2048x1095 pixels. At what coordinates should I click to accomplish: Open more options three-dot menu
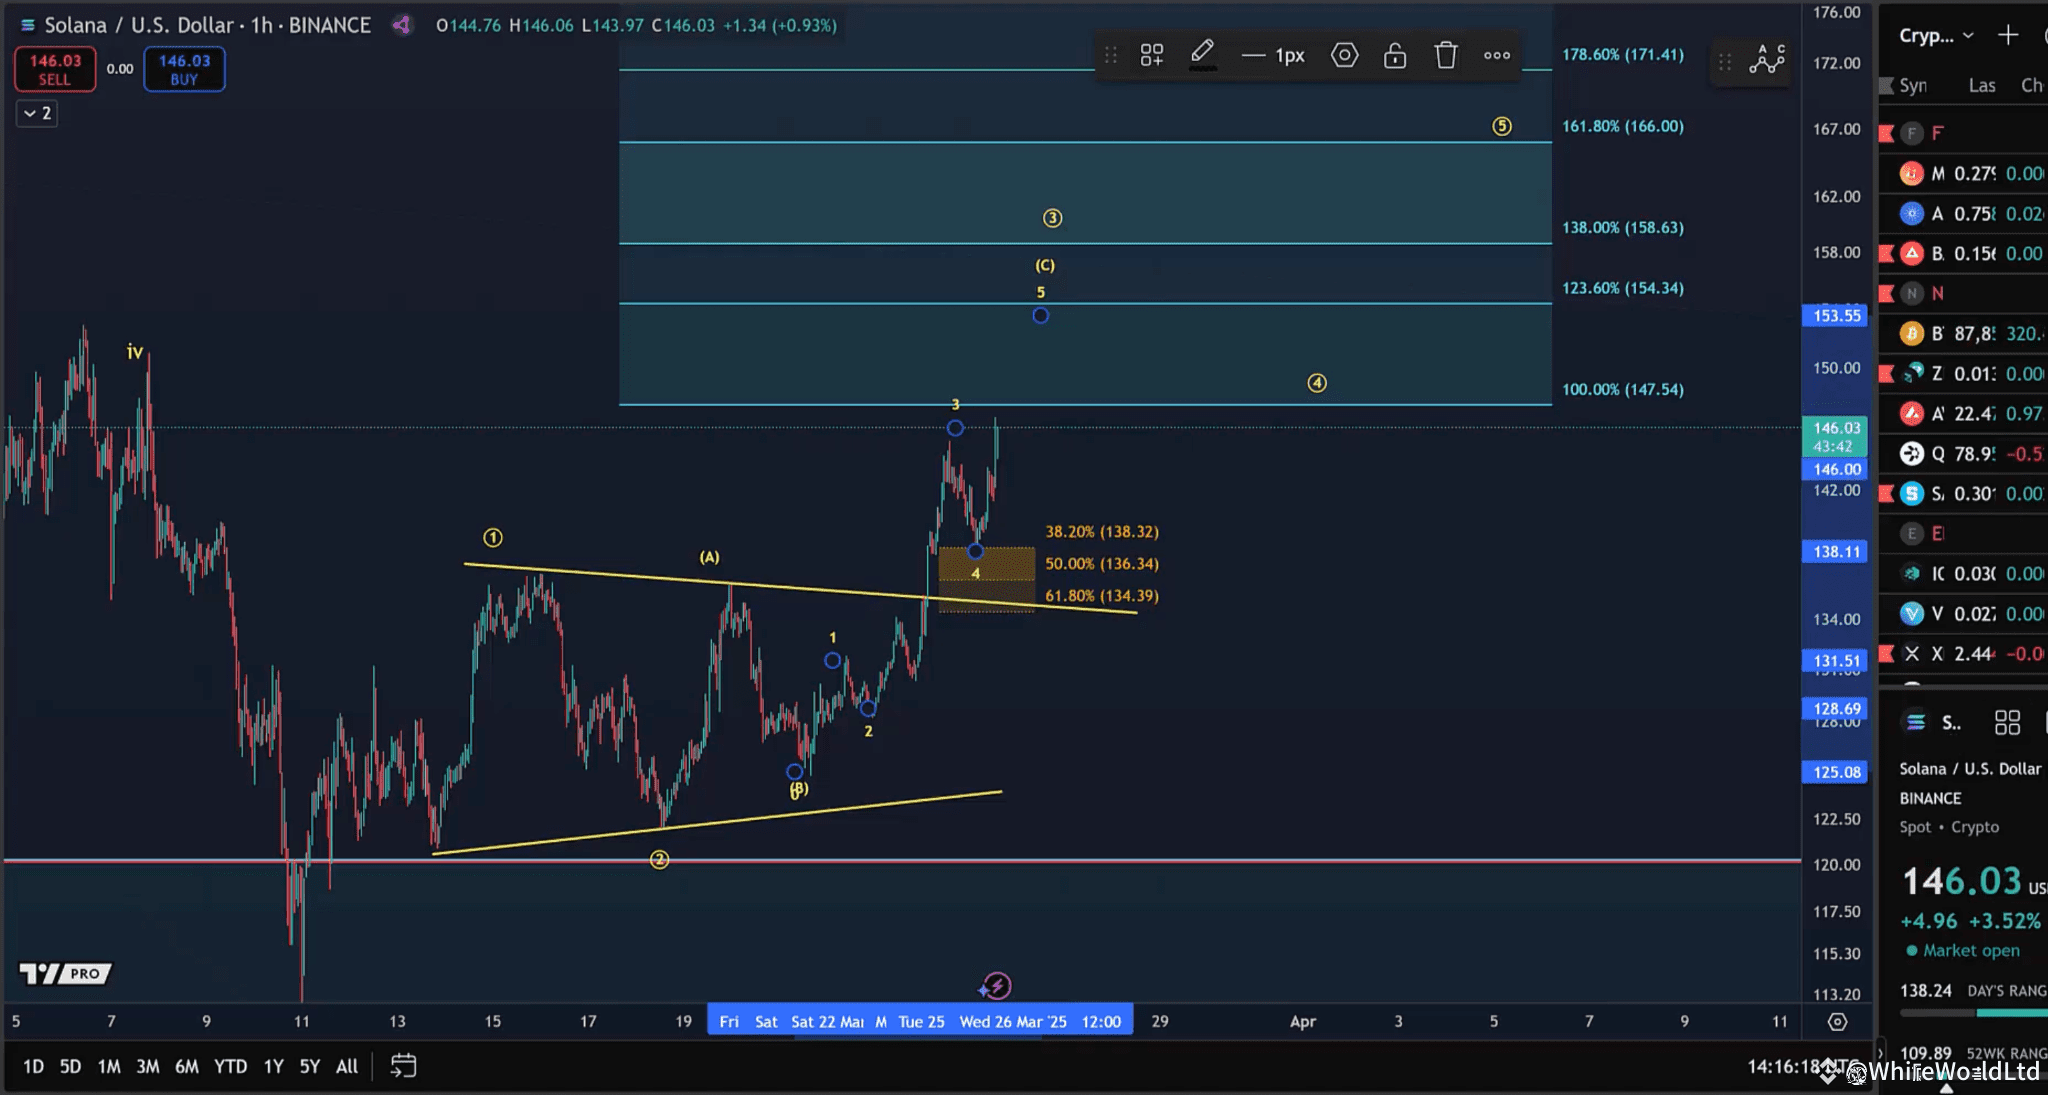tap(1497, 55)
